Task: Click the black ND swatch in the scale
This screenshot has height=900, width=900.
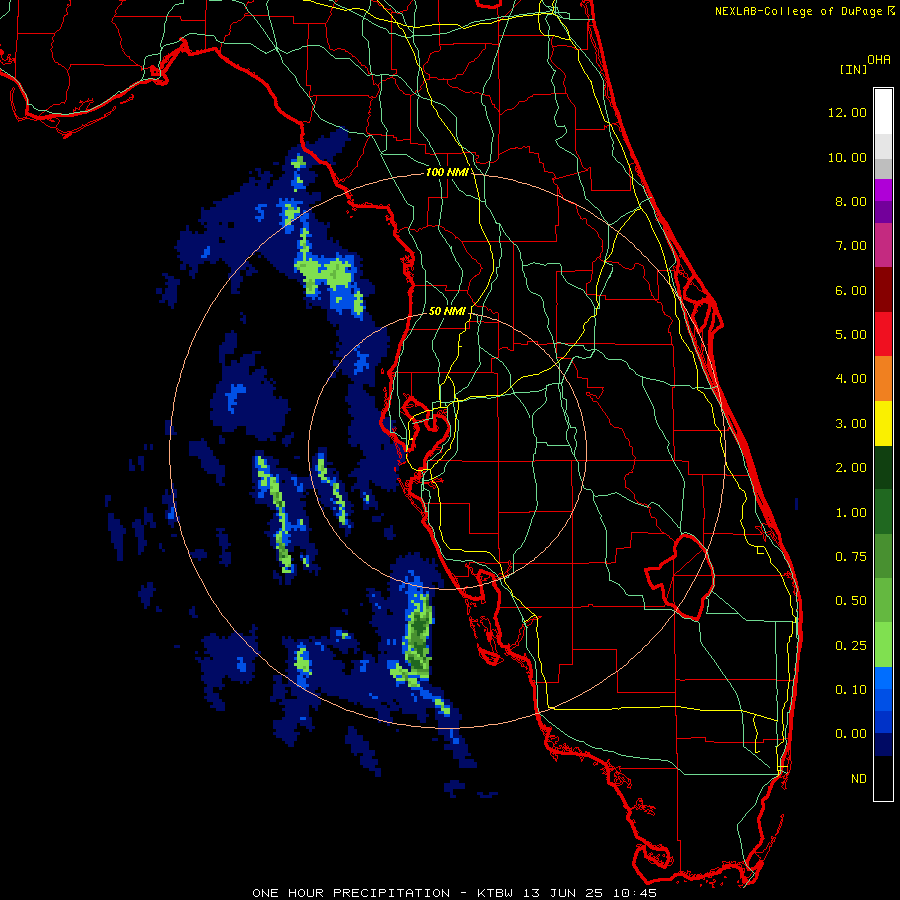Action: [x=883, y=778]
